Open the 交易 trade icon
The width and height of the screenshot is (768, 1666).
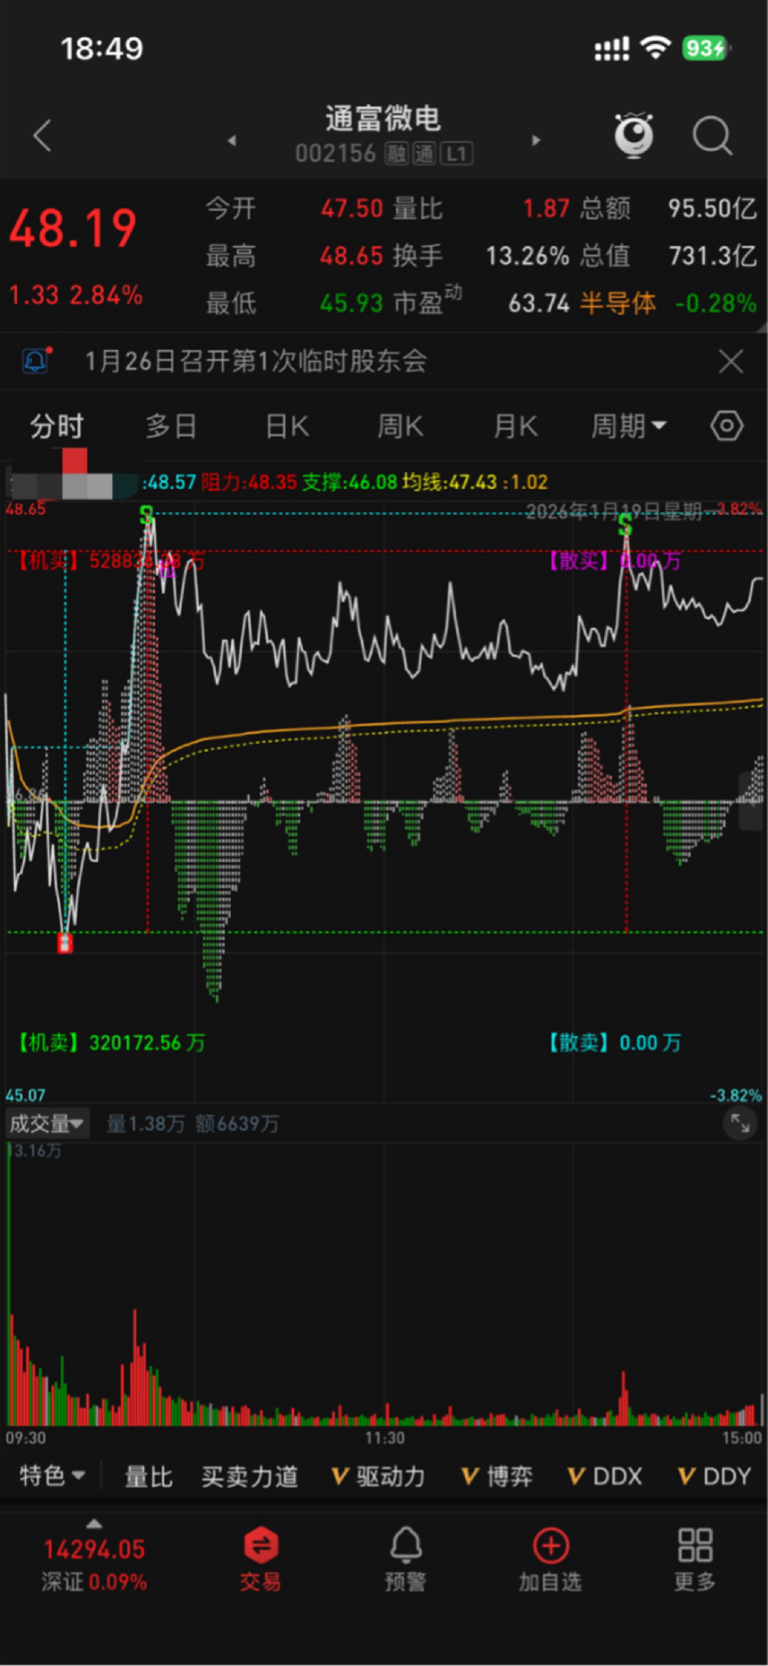[261, 1558]
